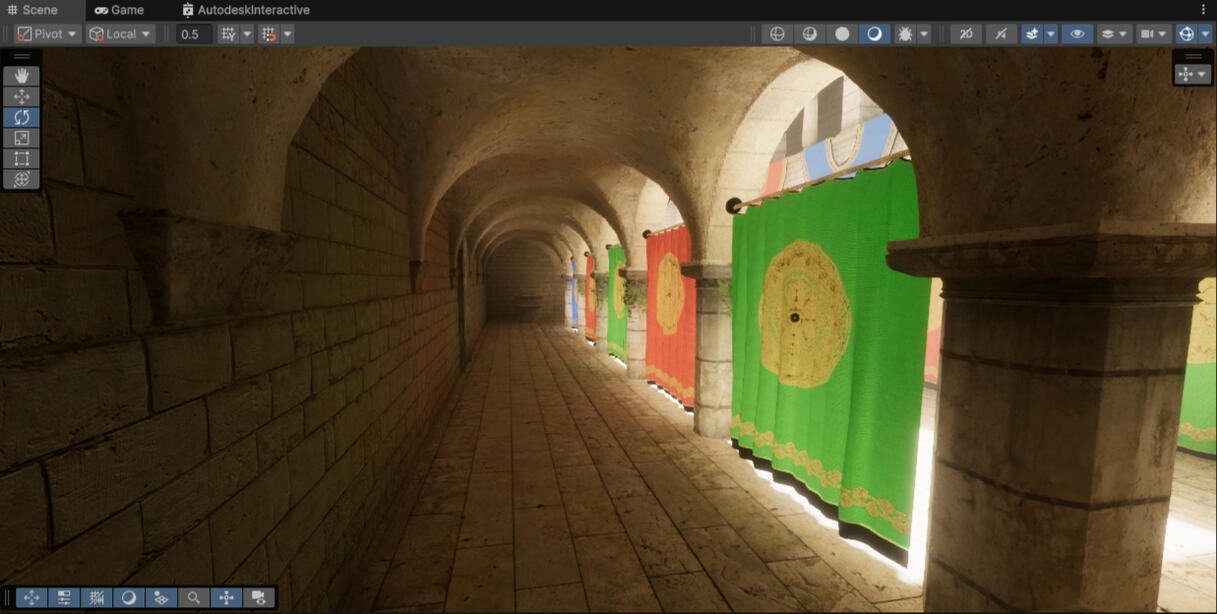Select the Rotate tool

tap(21, 117)
